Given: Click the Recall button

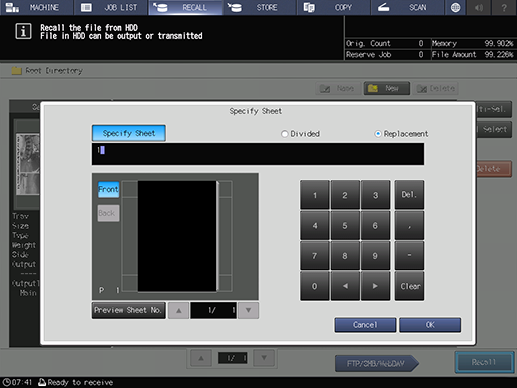Looking at the screenshot, I should tap(484, 362).
